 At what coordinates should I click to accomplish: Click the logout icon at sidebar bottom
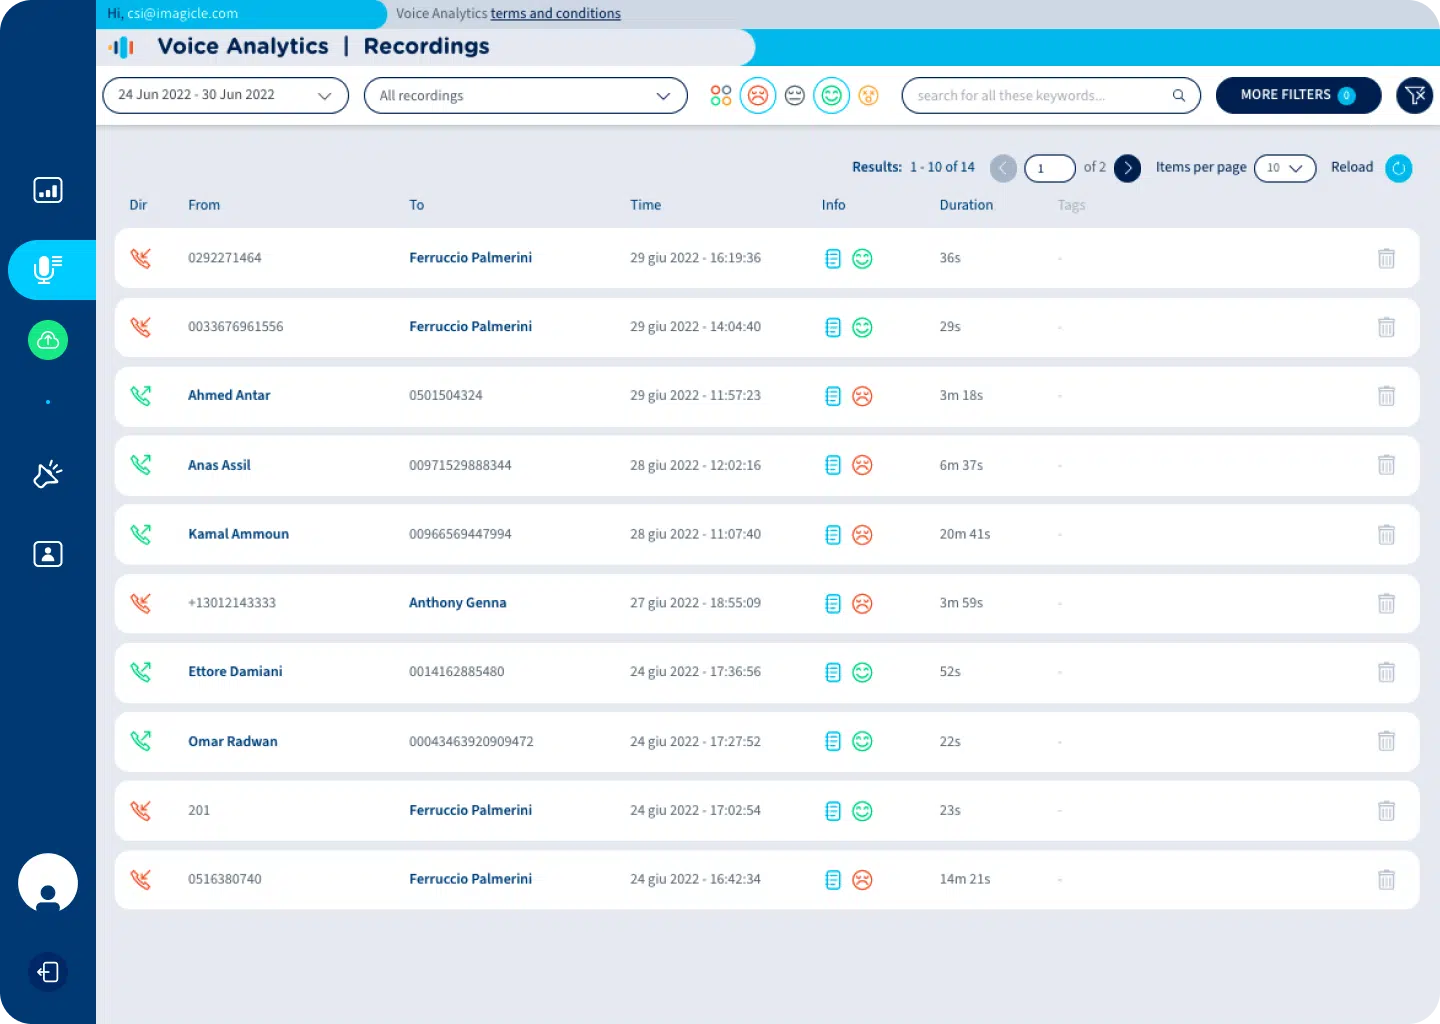(x=48, y=972)
